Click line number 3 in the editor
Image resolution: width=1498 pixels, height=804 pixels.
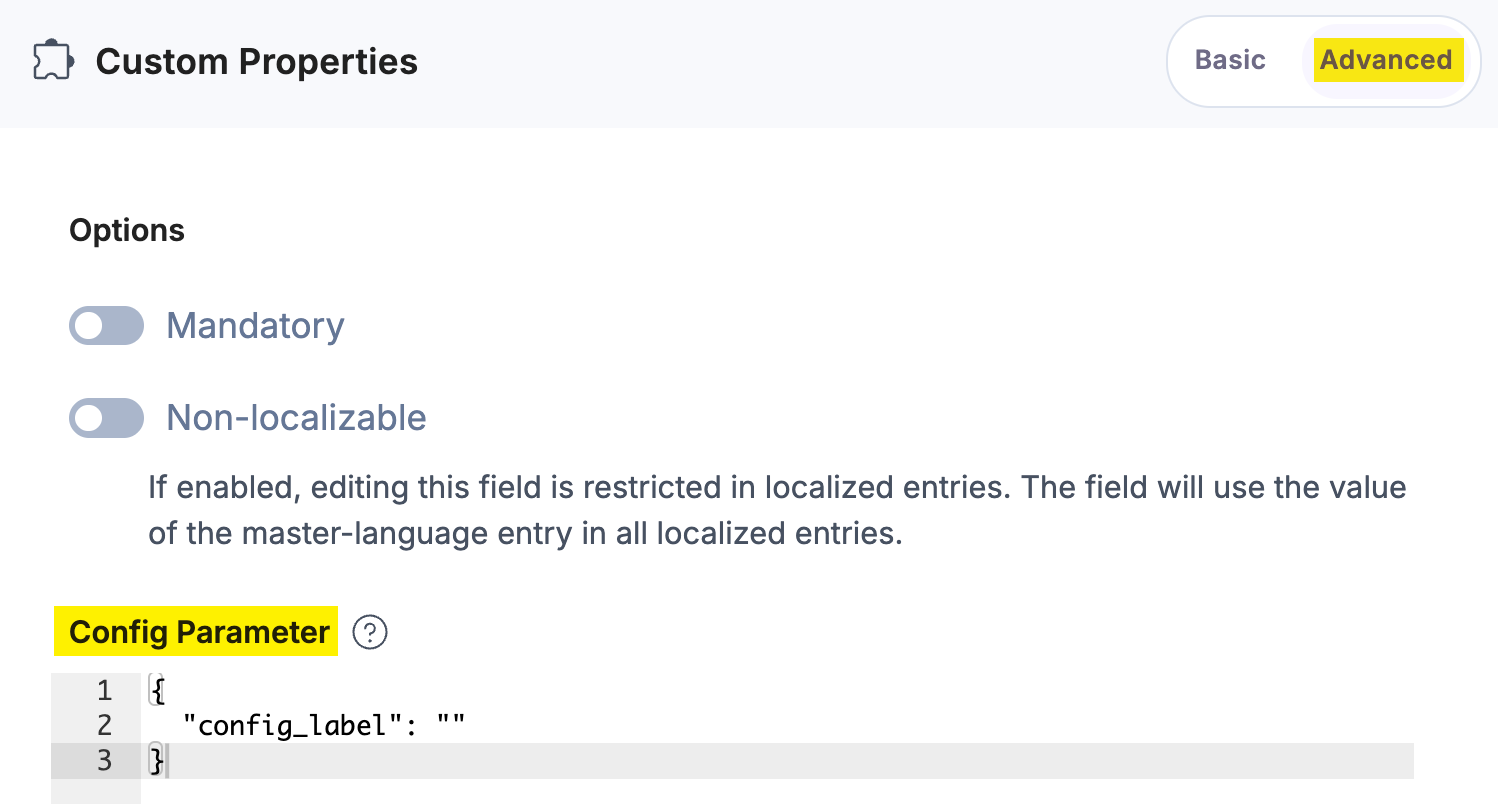[x=103, y=761]
